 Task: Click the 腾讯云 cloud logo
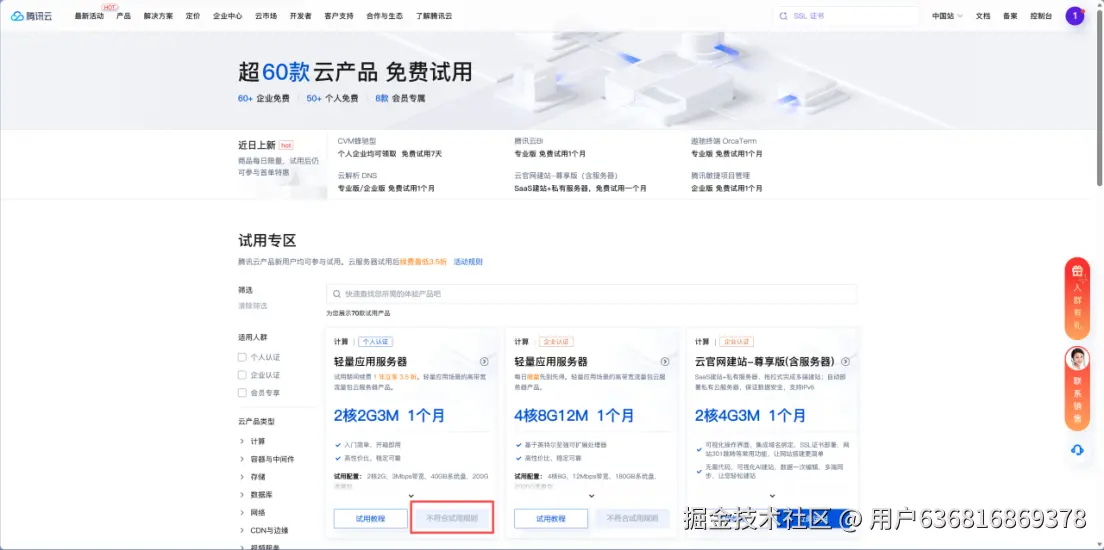click(31, 15)
